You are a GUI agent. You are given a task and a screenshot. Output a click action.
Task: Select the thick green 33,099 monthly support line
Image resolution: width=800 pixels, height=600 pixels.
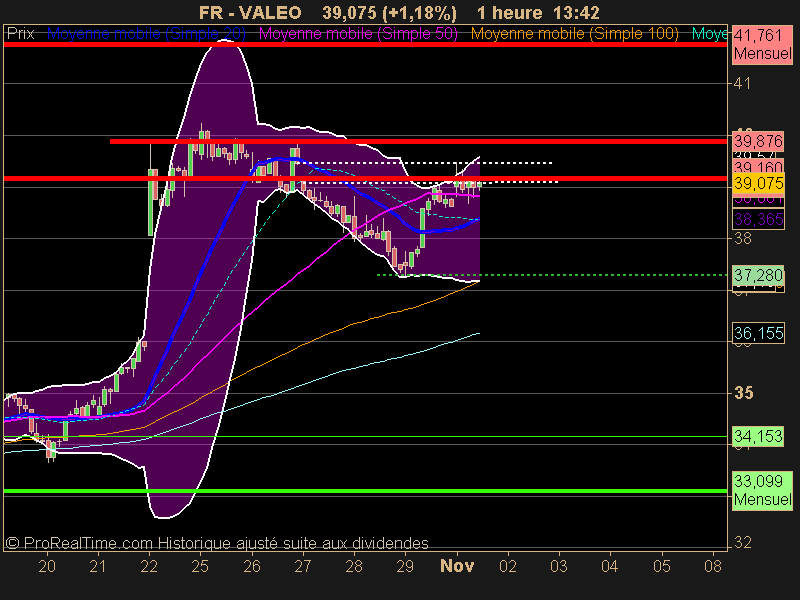point(365,491)
